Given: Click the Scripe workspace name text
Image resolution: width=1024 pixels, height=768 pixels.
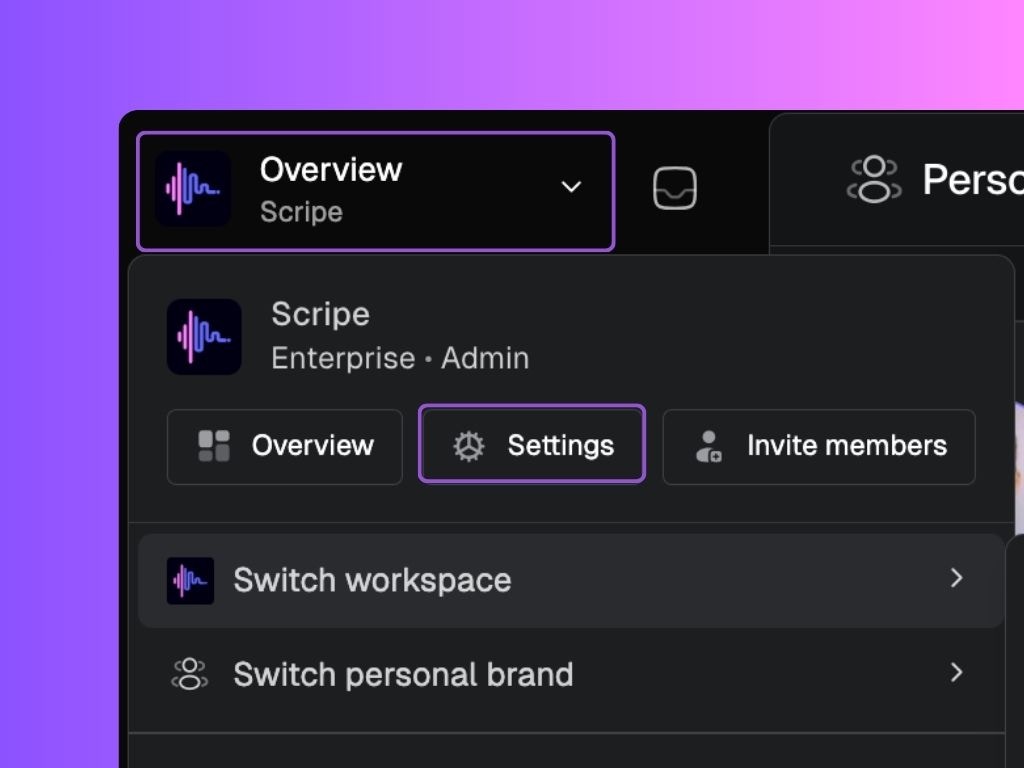Looking at the screenshot, I should click(321, 315).
